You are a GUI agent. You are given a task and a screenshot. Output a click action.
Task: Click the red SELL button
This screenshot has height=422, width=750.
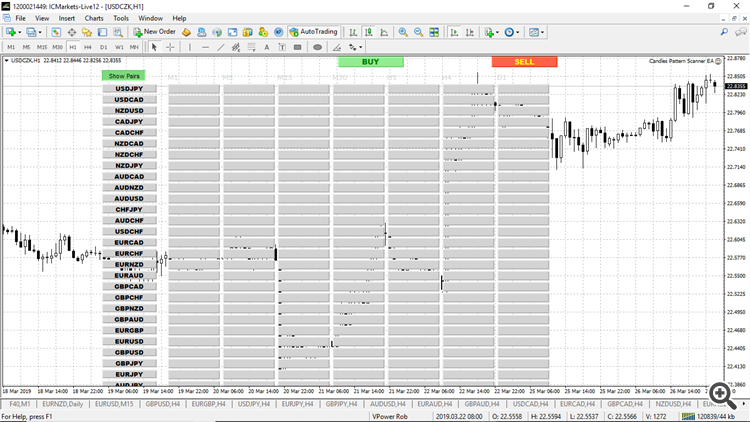point(524,62)
